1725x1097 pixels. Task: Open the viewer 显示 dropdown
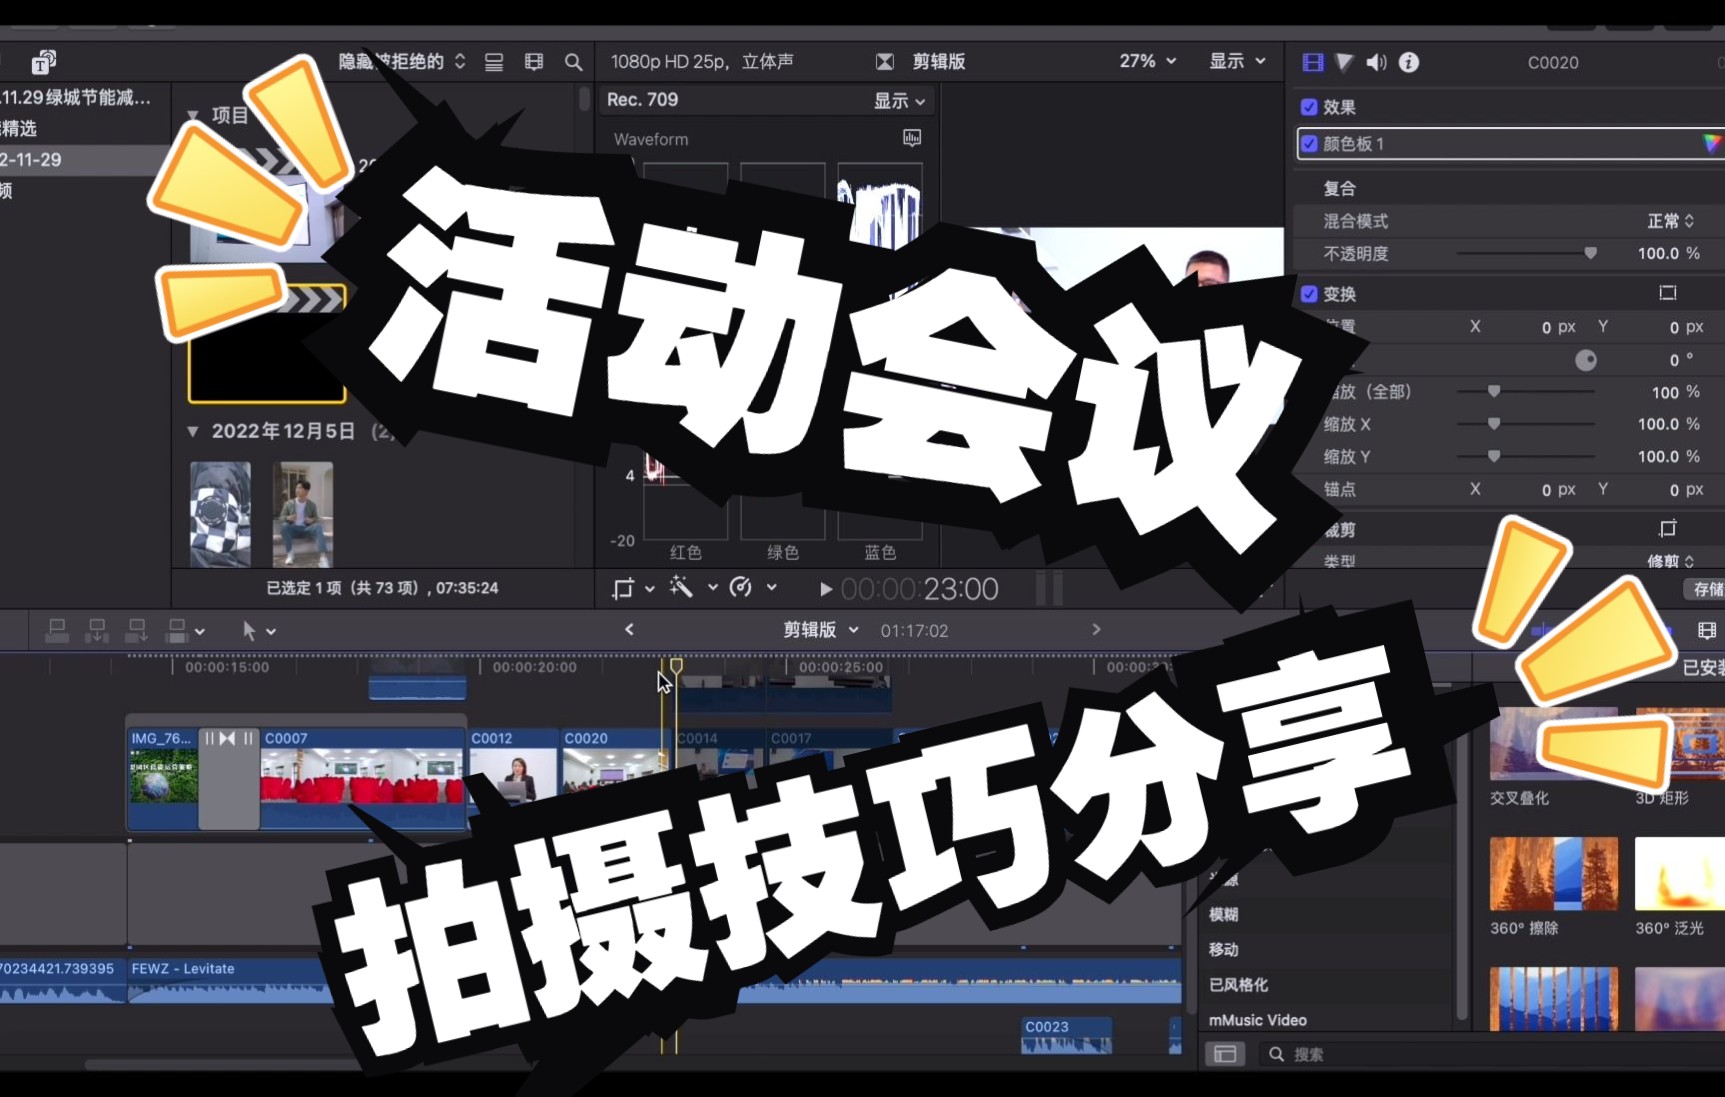pos(1238,61)
